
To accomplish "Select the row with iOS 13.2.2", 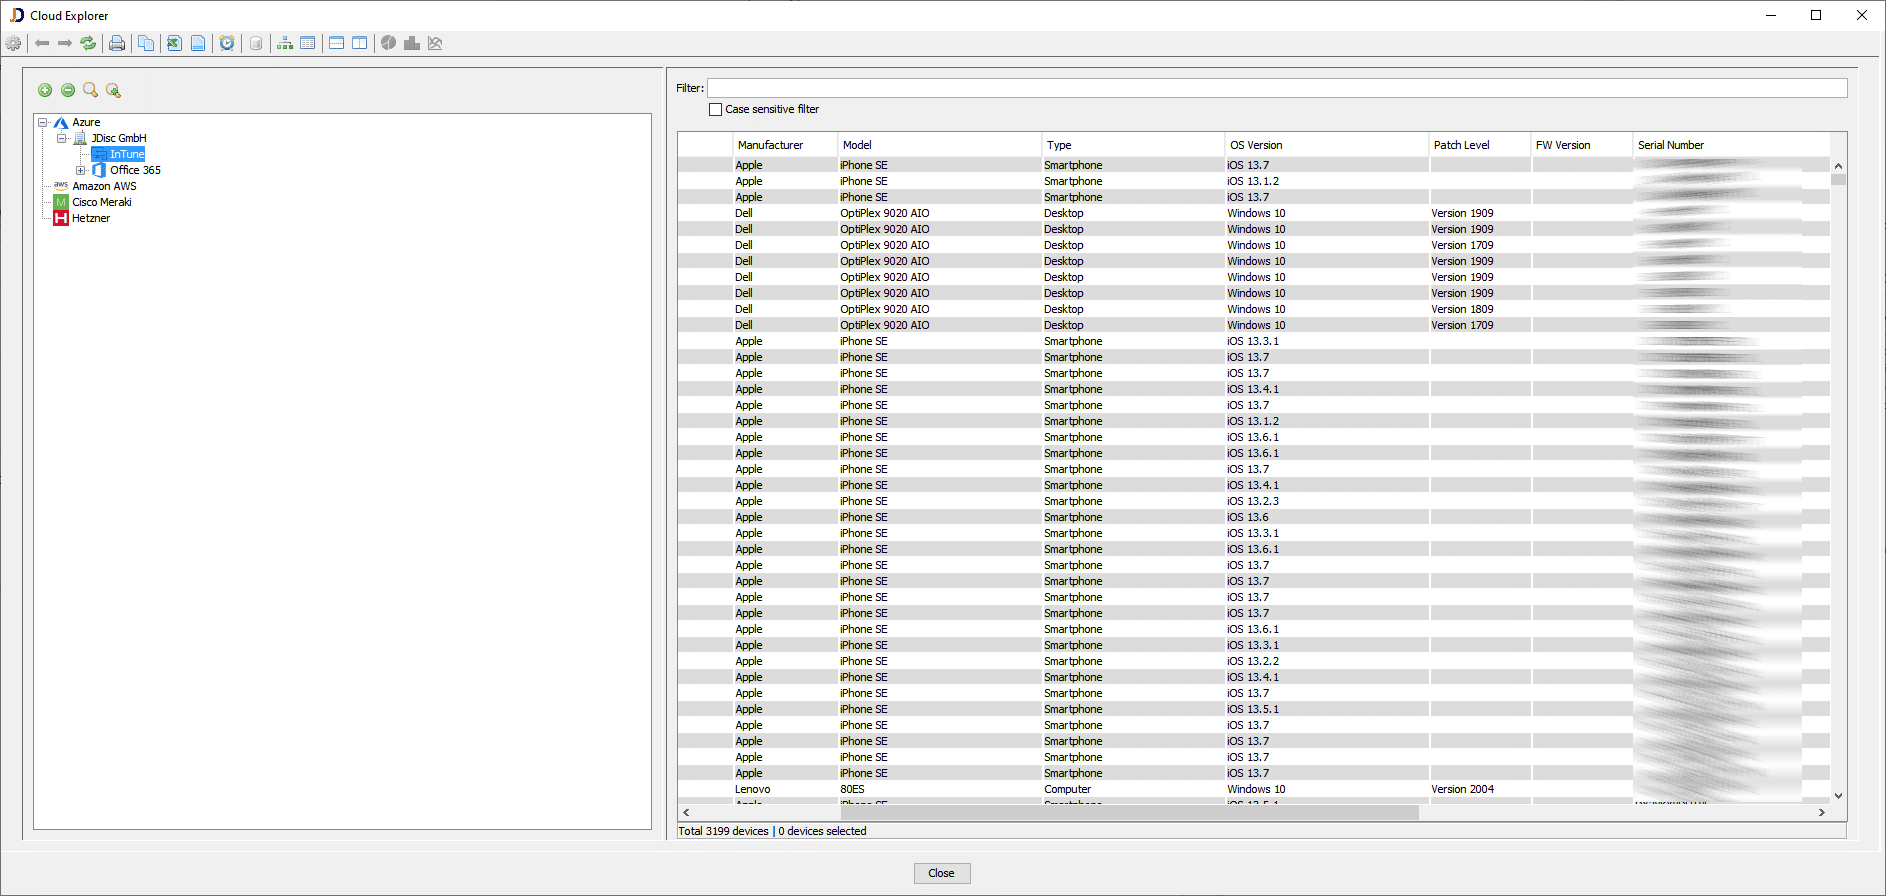I will point(1254,661).
